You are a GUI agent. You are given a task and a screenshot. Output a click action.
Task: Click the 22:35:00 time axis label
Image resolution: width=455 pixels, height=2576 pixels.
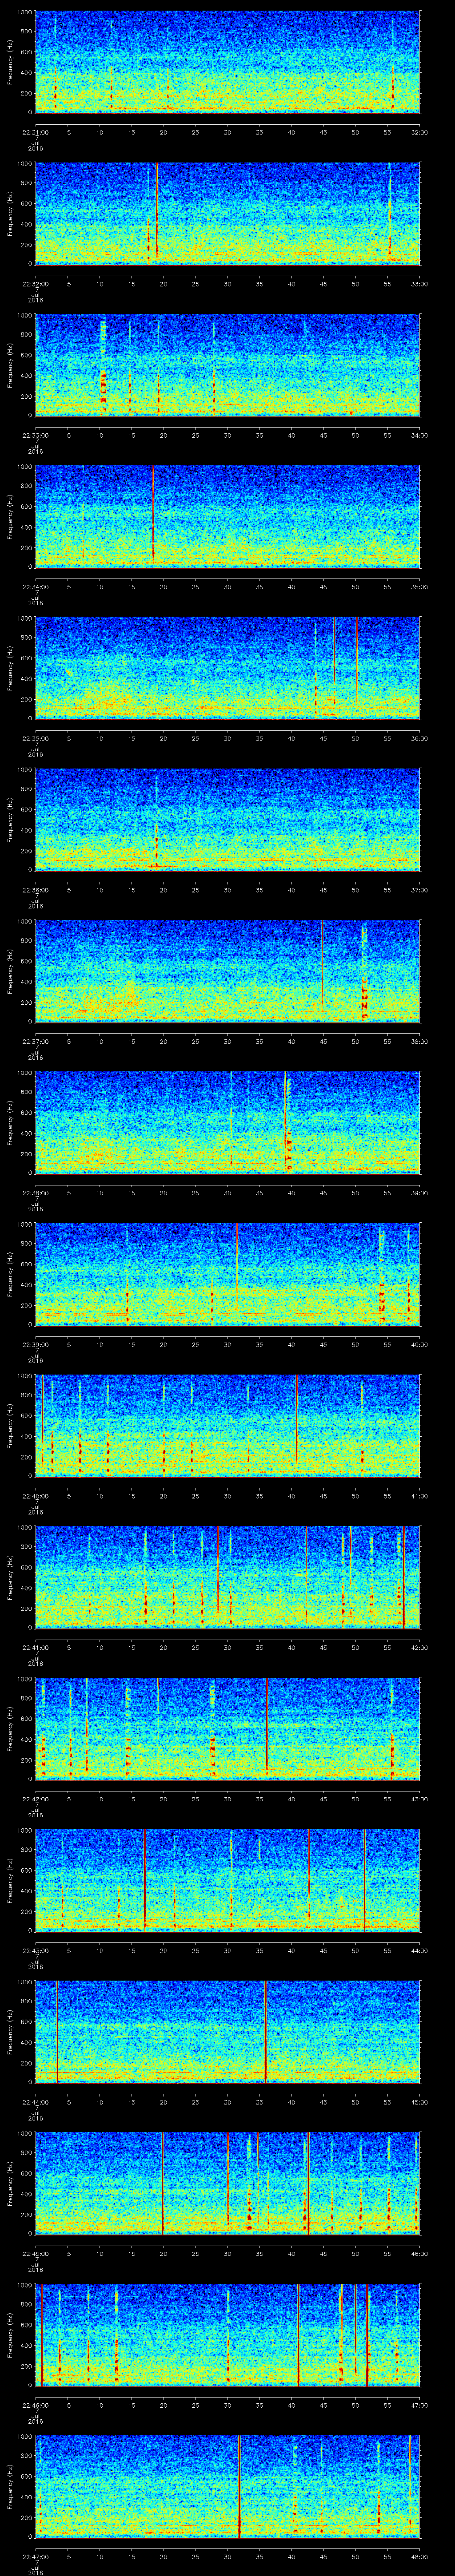[35, 738]
